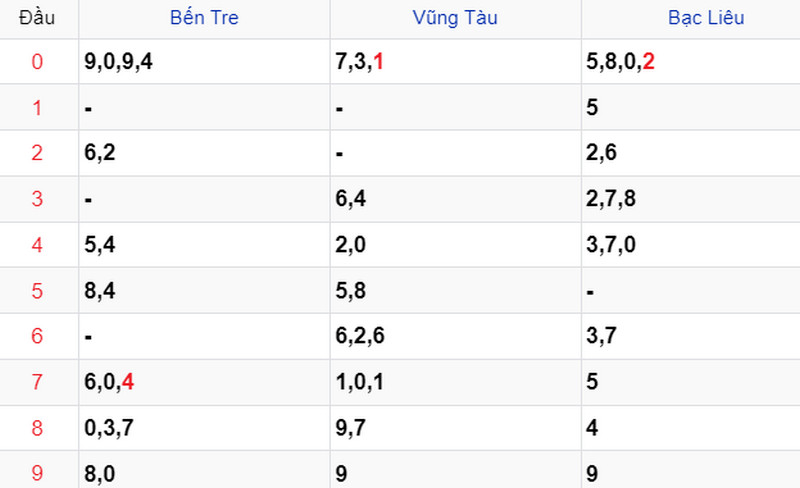Select the Đầu header cell
Viewport: 800px width, 488px height.
(x=37, y=18)
